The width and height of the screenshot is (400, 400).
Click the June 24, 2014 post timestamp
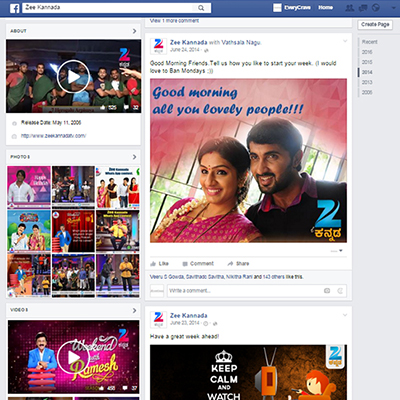(185, 50)
